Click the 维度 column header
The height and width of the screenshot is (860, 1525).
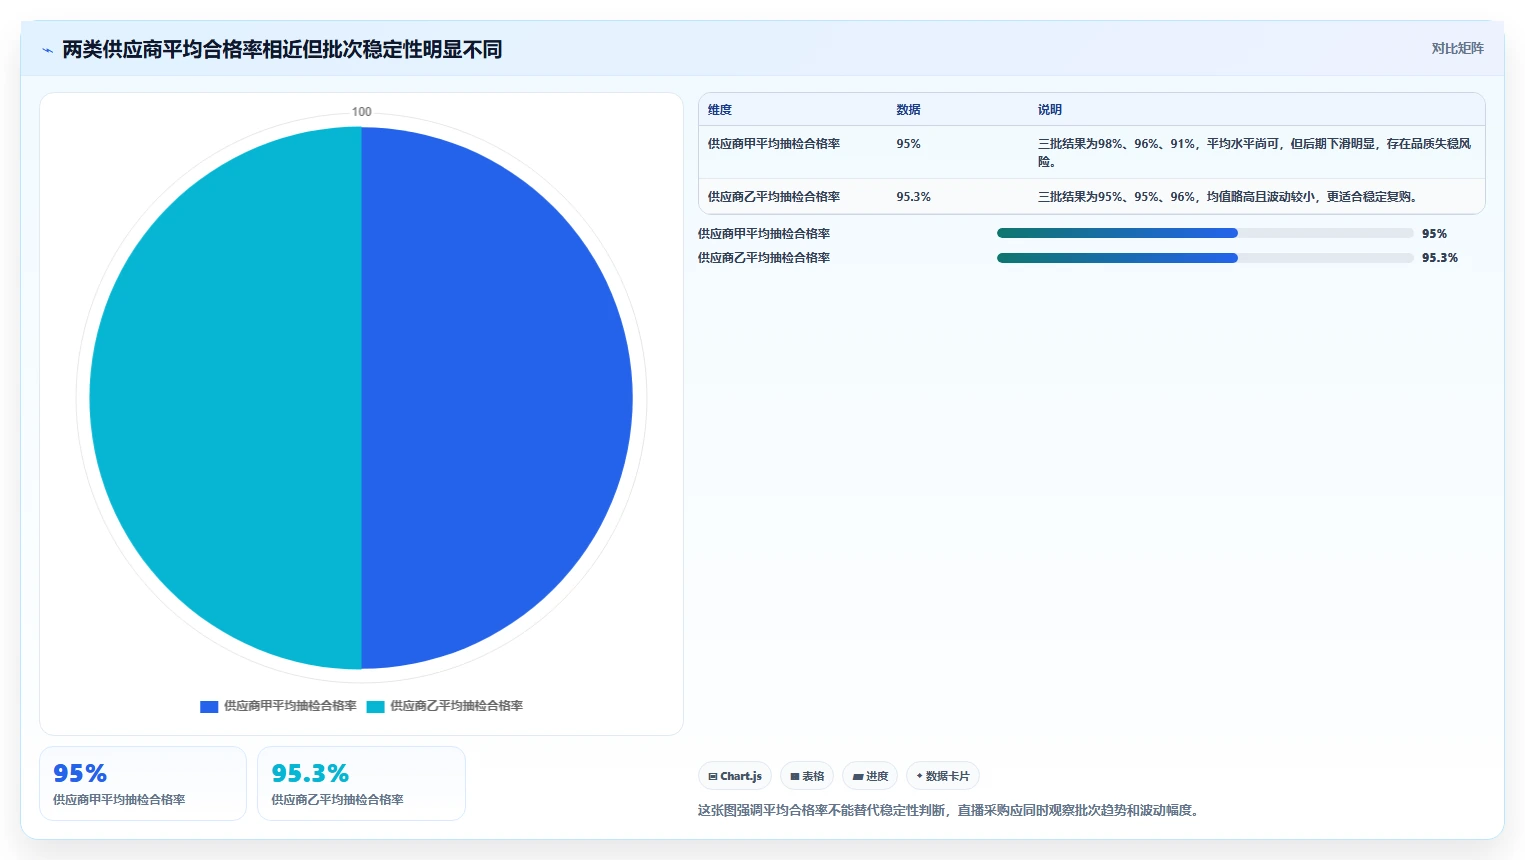[x=720, y=110]
